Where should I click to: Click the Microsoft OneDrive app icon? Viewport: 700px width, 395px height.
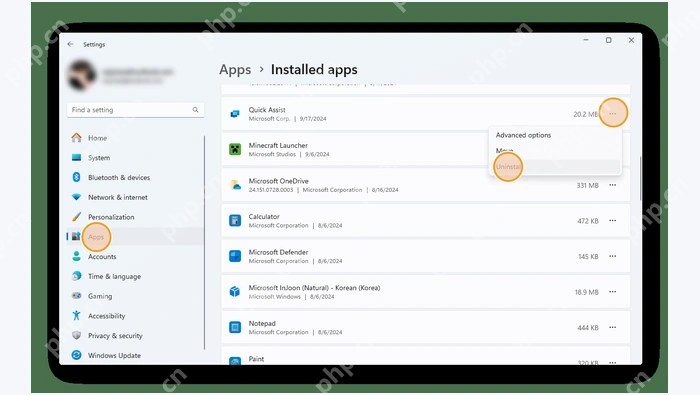pyautogui.click(x=235, y=185)
